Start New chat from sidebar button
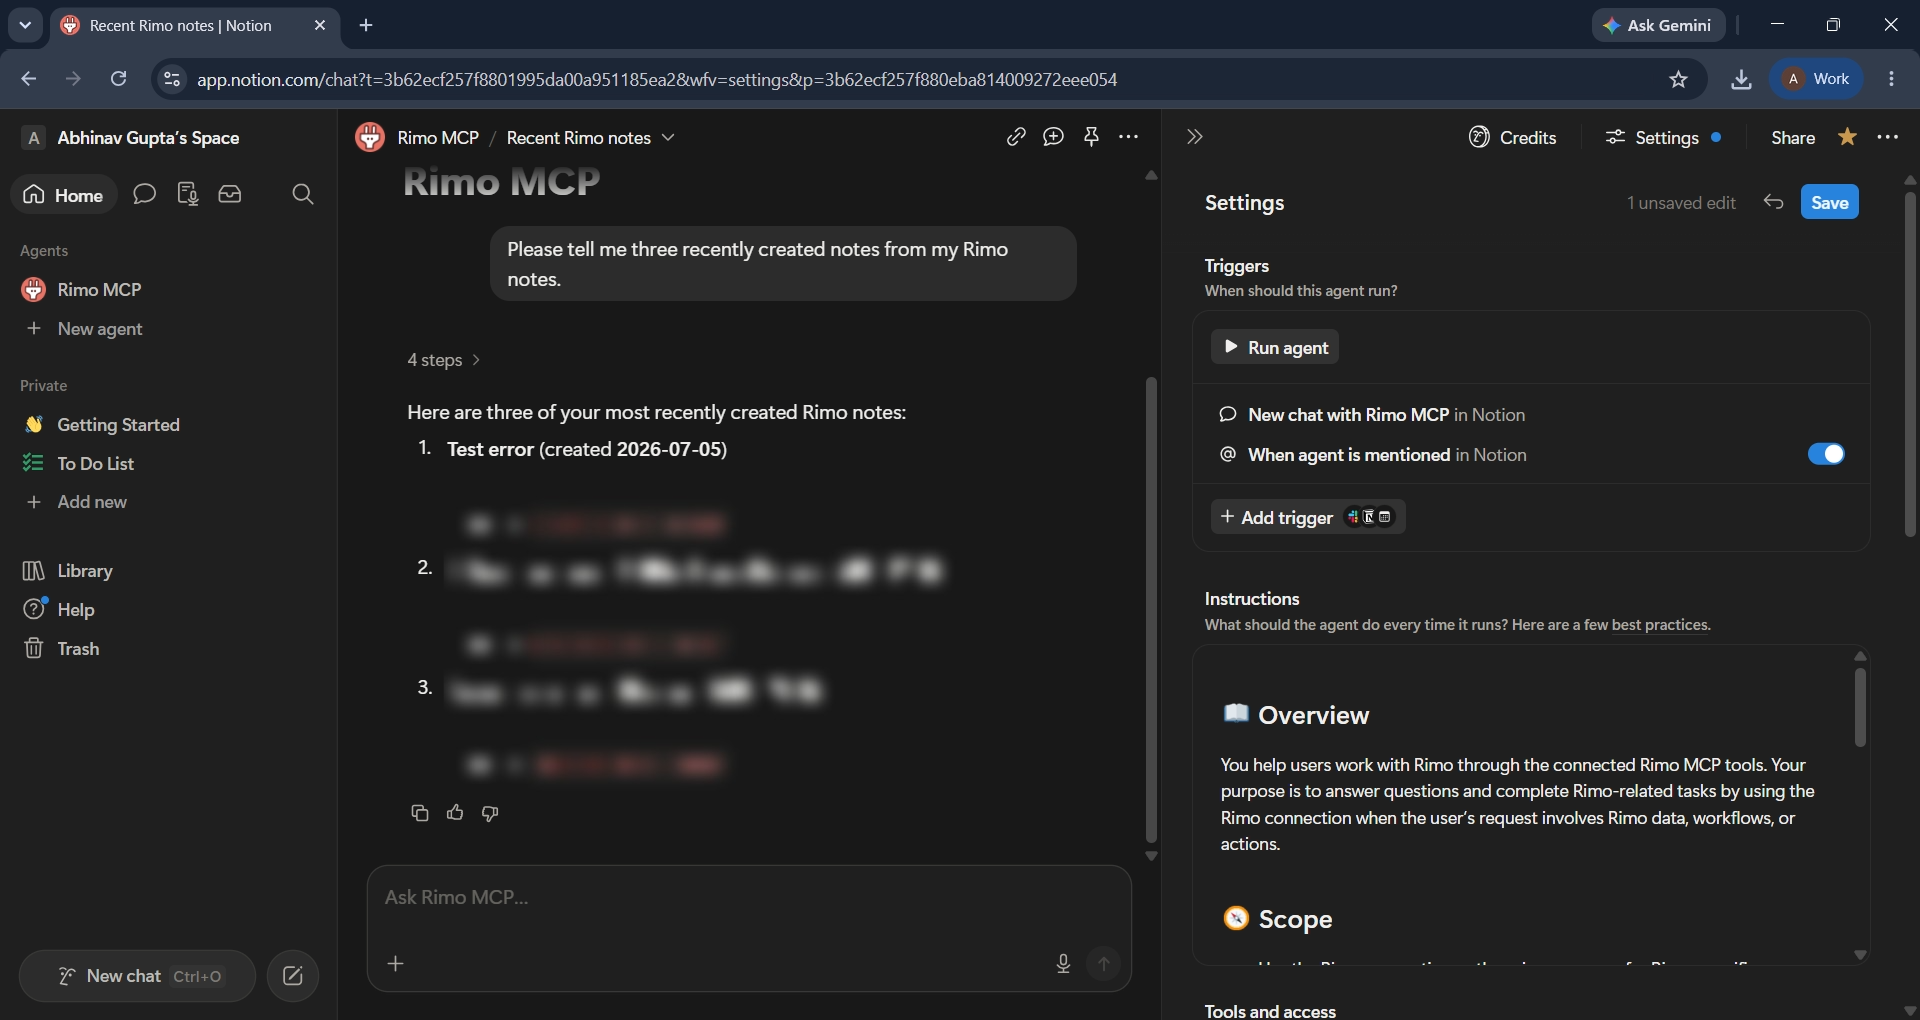The height and width of the screenshot is (1020, 1920). [x=137, y=976]
